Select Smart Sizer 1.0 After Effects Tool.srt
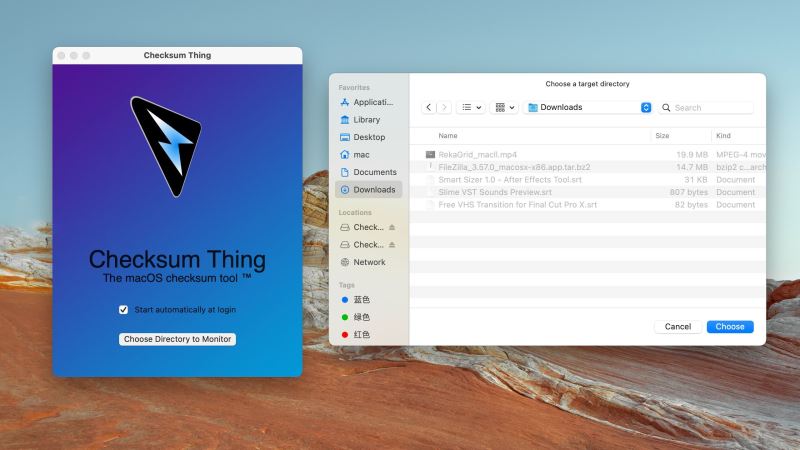The height and width of the screenshot is (450, 800). (x=587, y=180)
